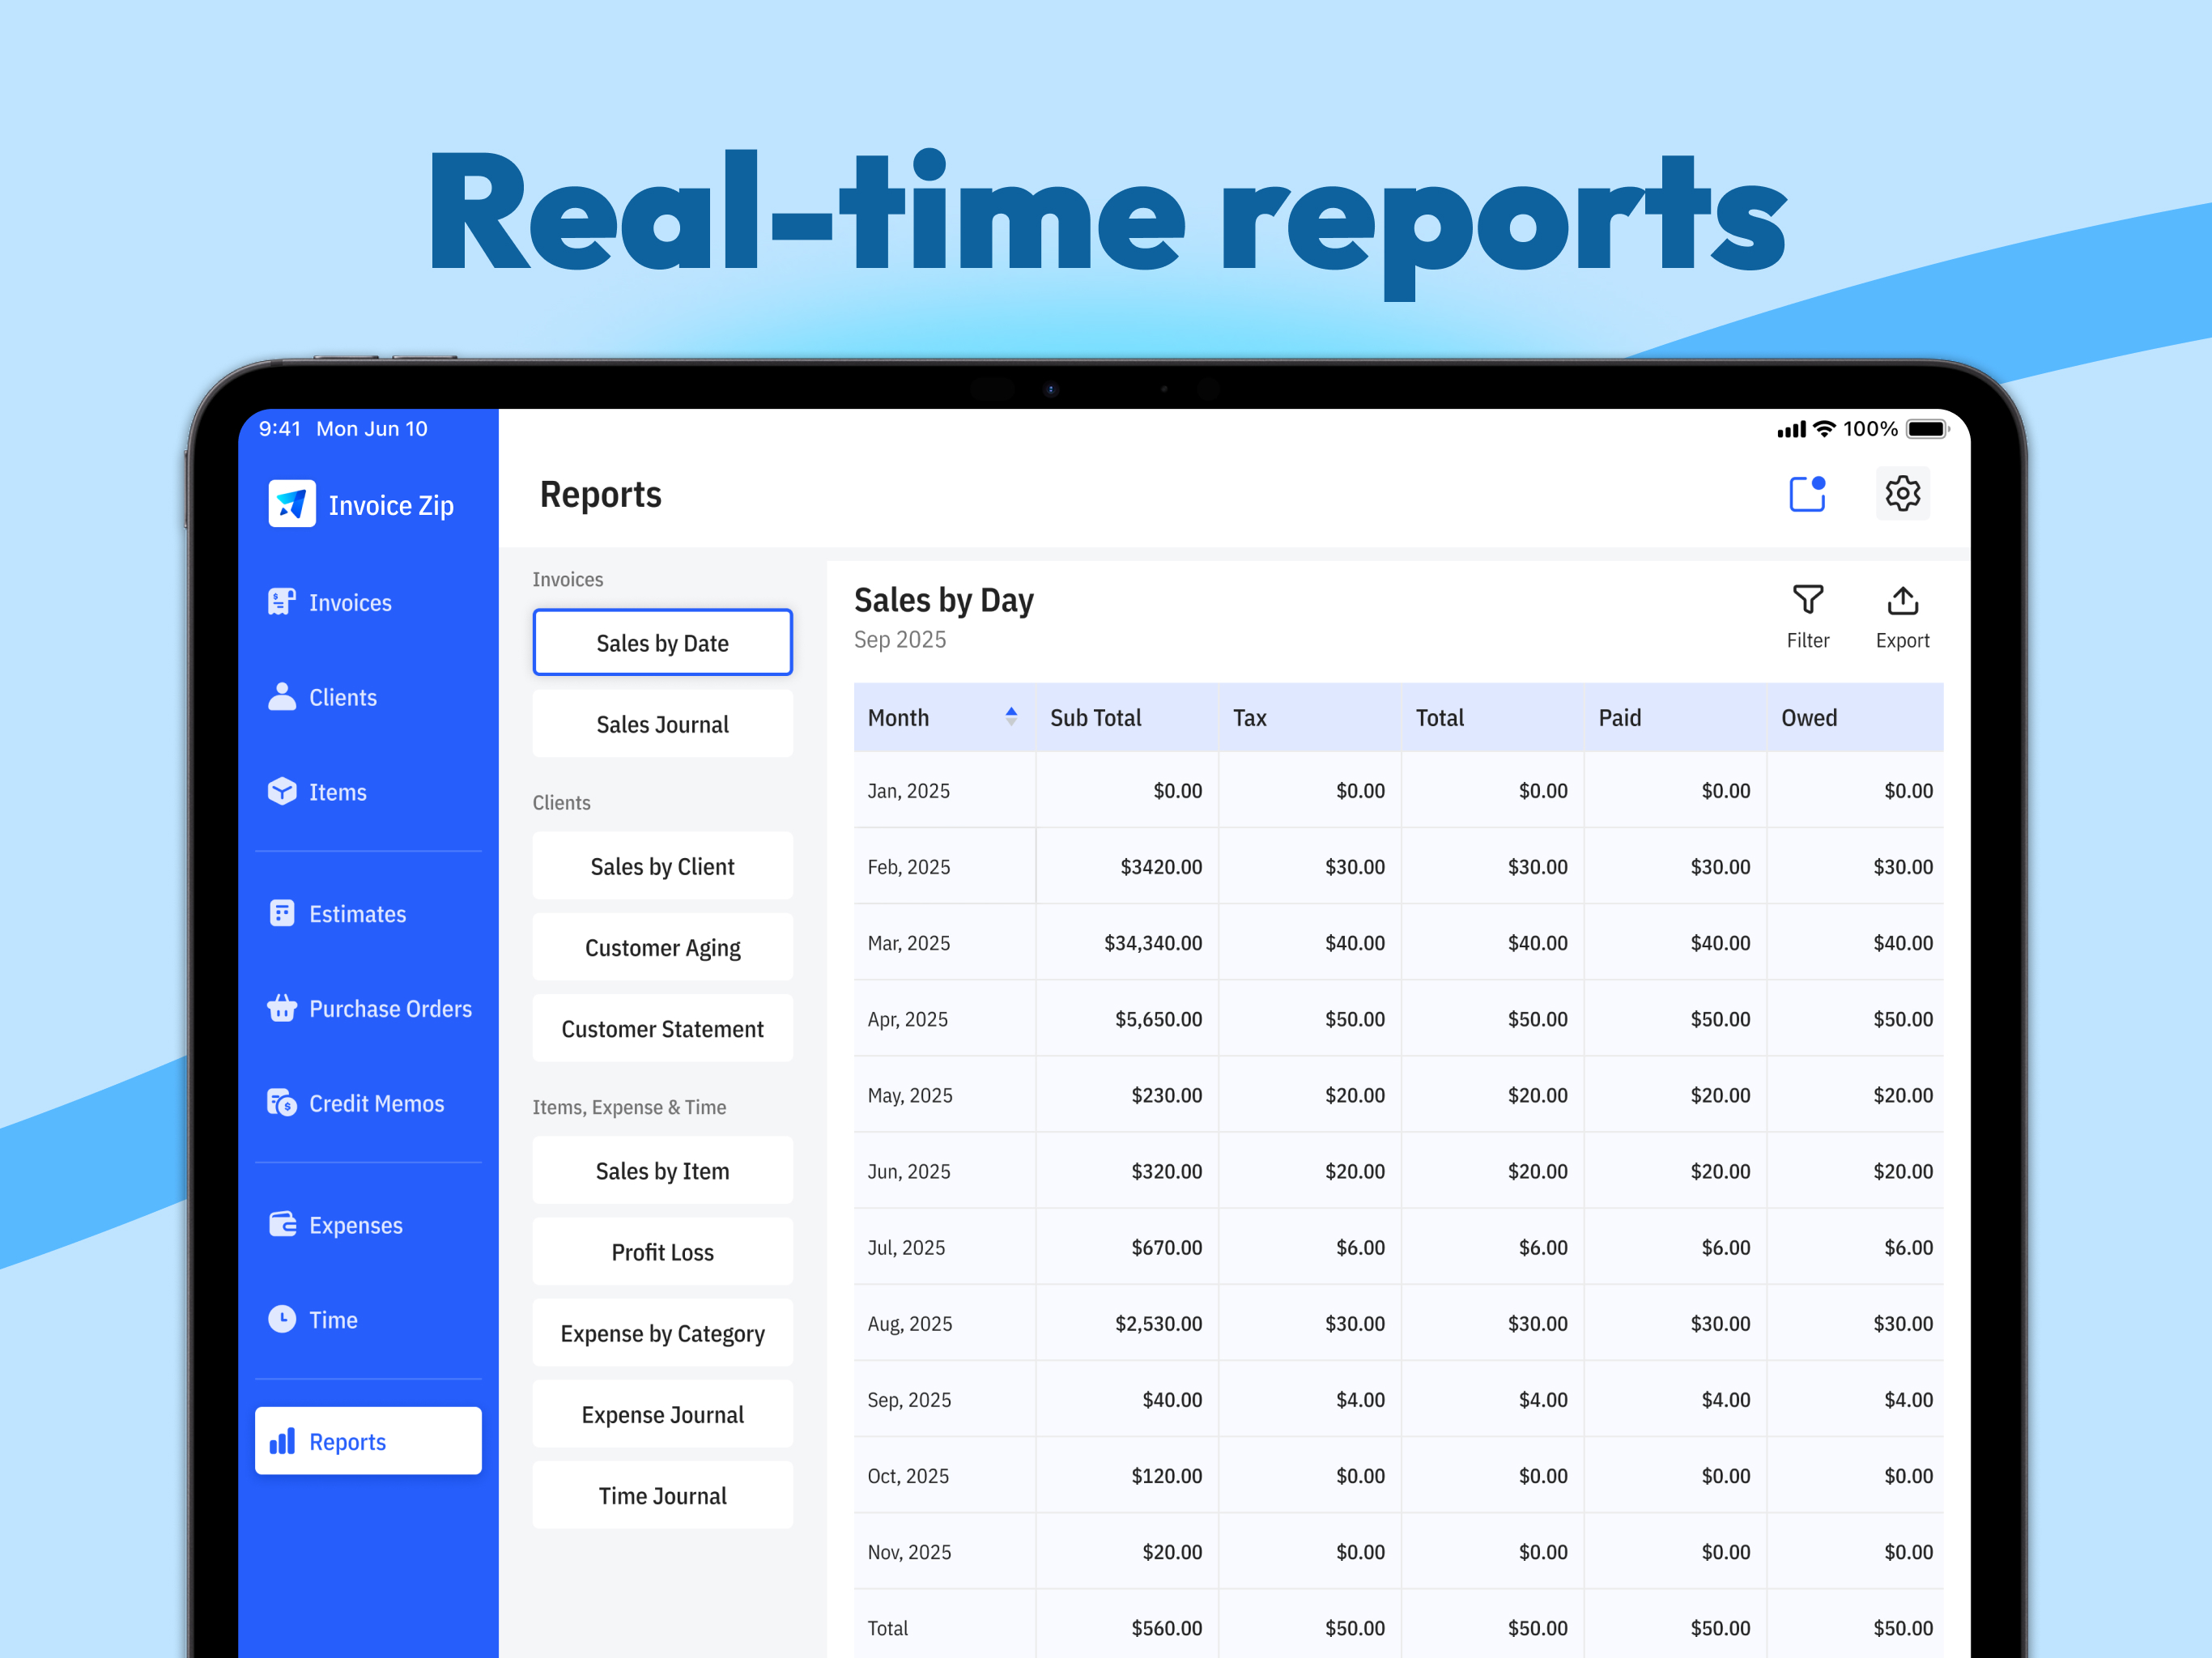The width and height of the screenshot is (2212, 1658).
Task: Click the Wi-Fi status icon
Action: (x=1825, y=429)
